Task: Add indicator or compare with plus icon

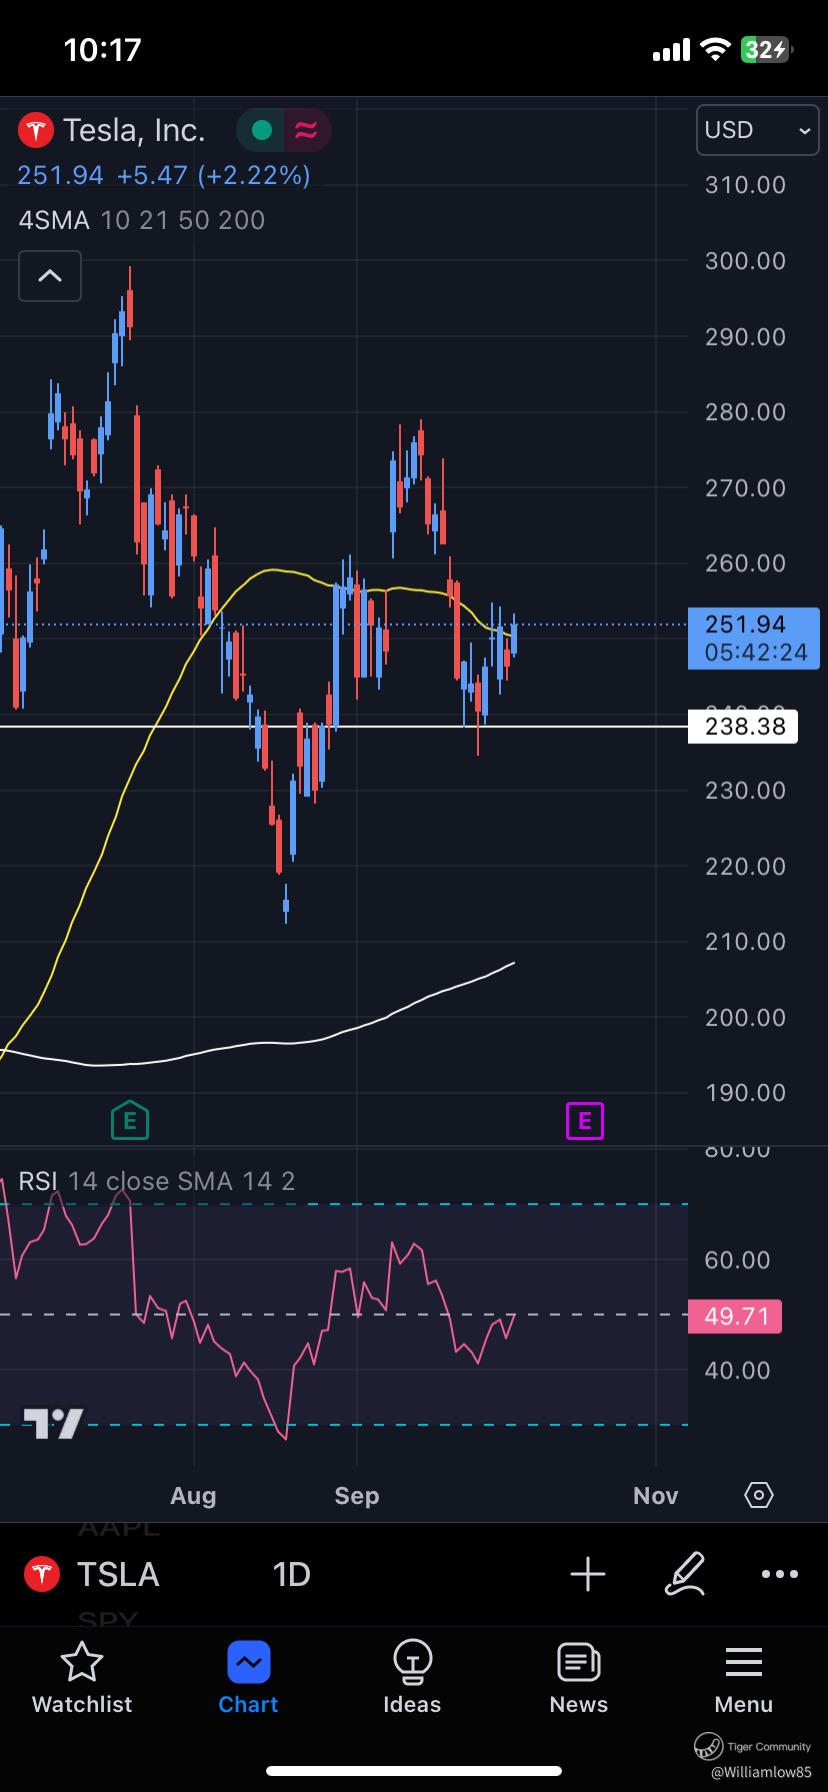Action: (x=588, y=1574)
